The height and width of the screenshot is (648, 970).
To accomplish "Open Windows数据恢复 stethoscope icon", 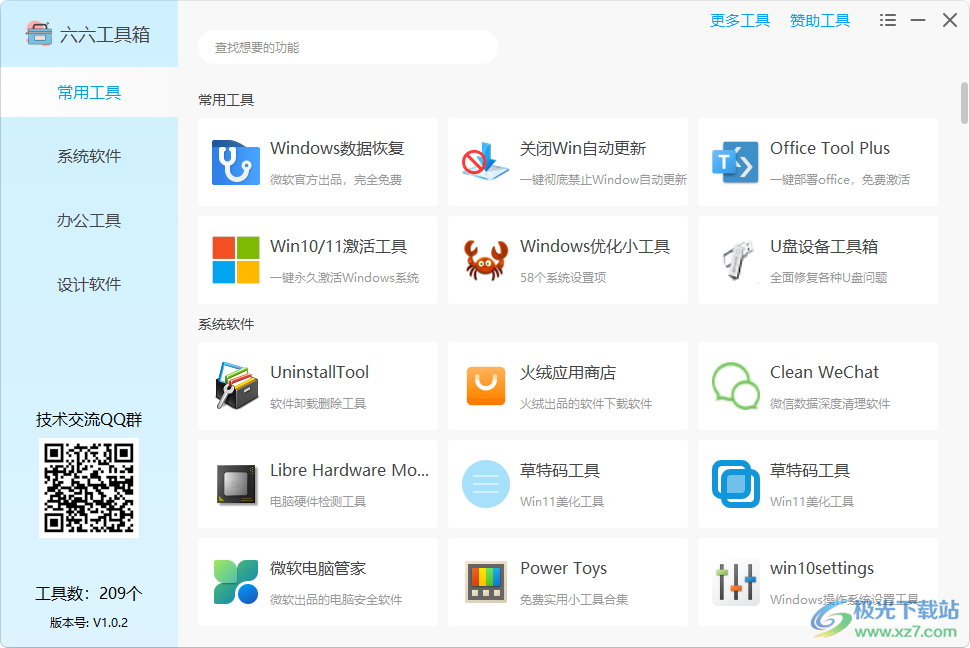I will (x=236, y=163).
